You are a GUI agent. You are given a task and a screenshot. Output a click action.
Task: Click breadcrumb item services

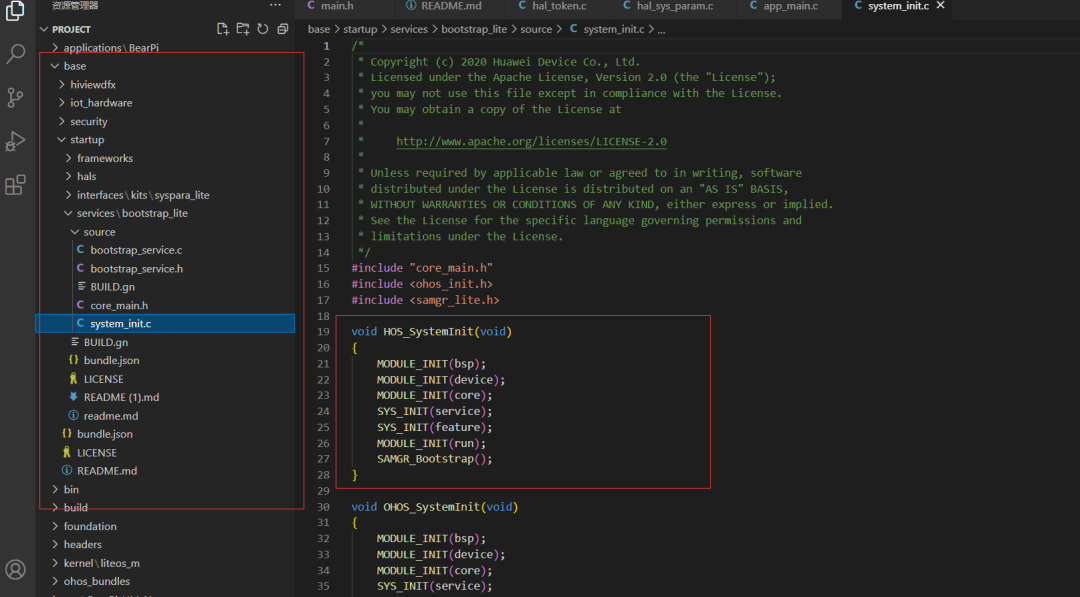[x=409, y=29]
